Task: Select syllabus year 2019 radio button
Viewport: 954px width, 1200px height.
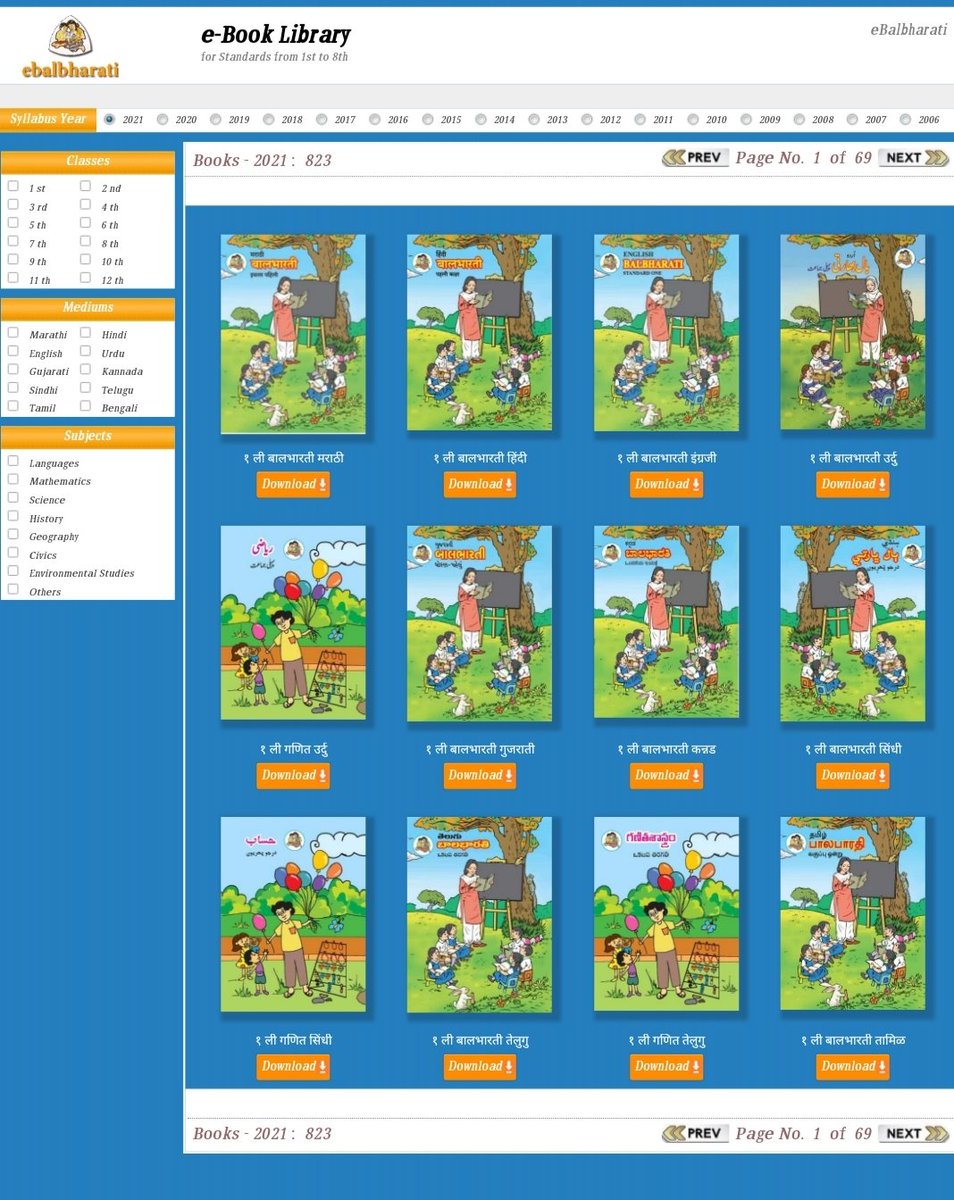Action: [x=216, y=119]
